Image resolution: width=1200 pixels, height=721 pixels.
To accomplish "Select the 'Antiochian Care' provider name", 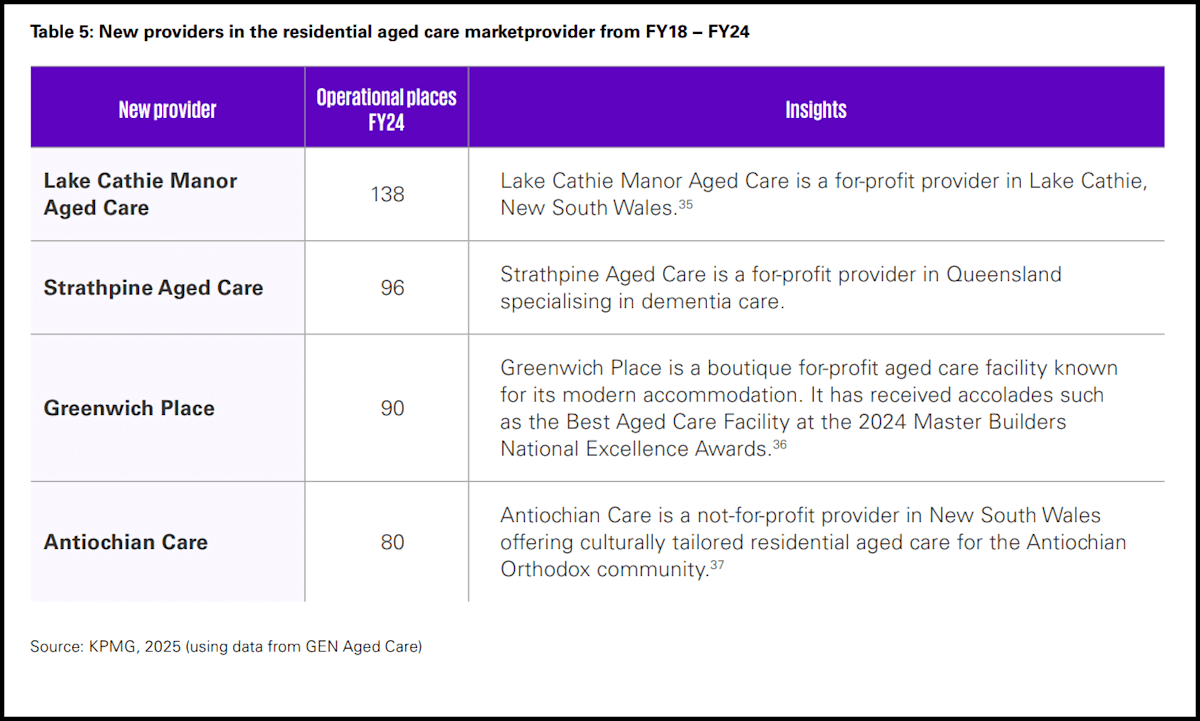I will pos(126,542).
